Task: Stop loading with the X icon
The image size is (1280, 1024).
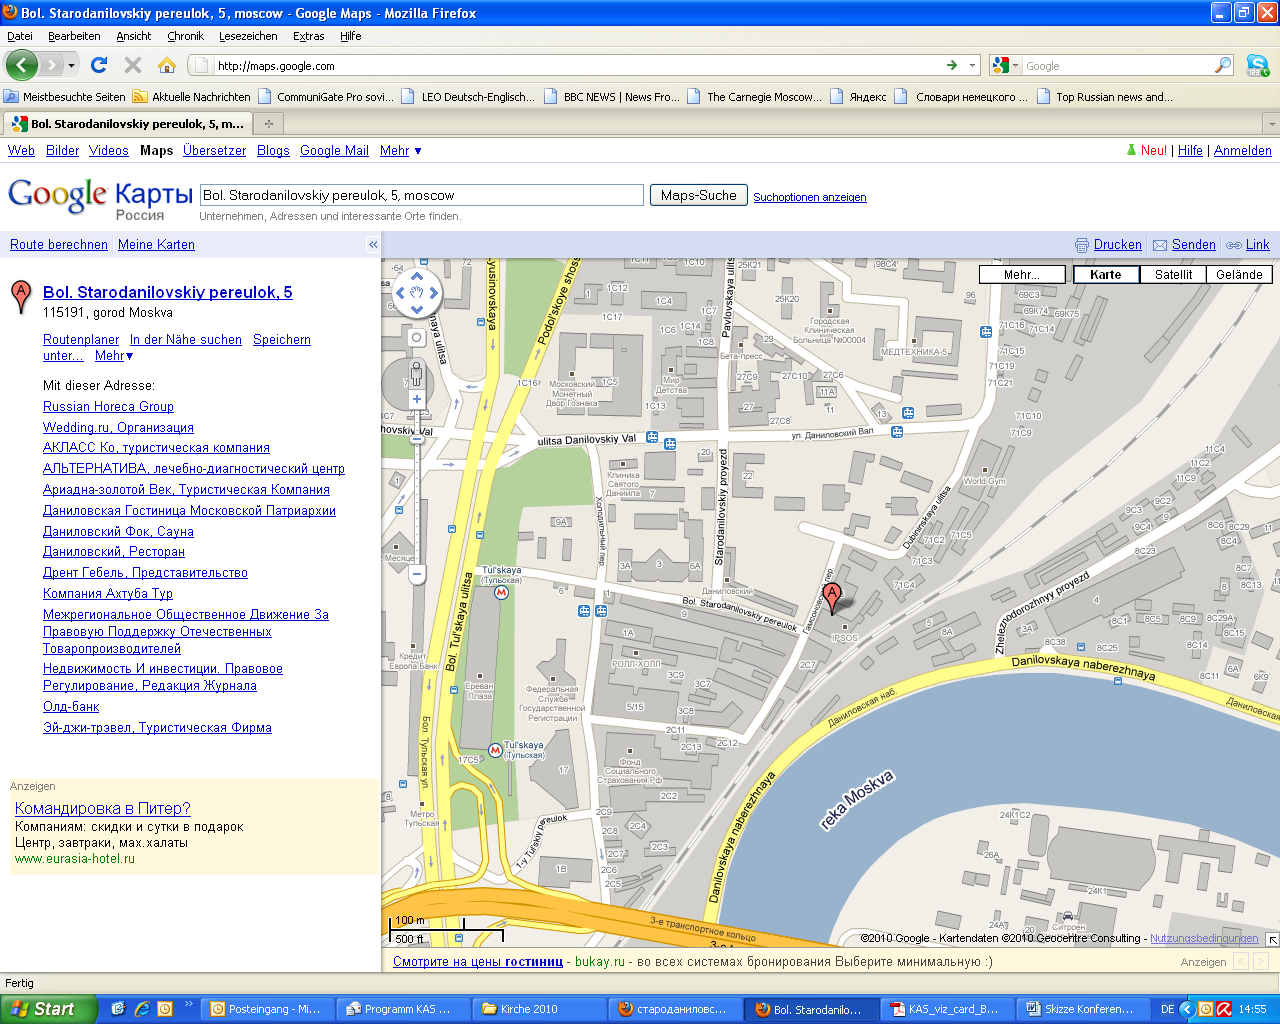Action: click(x=132, y=65)
